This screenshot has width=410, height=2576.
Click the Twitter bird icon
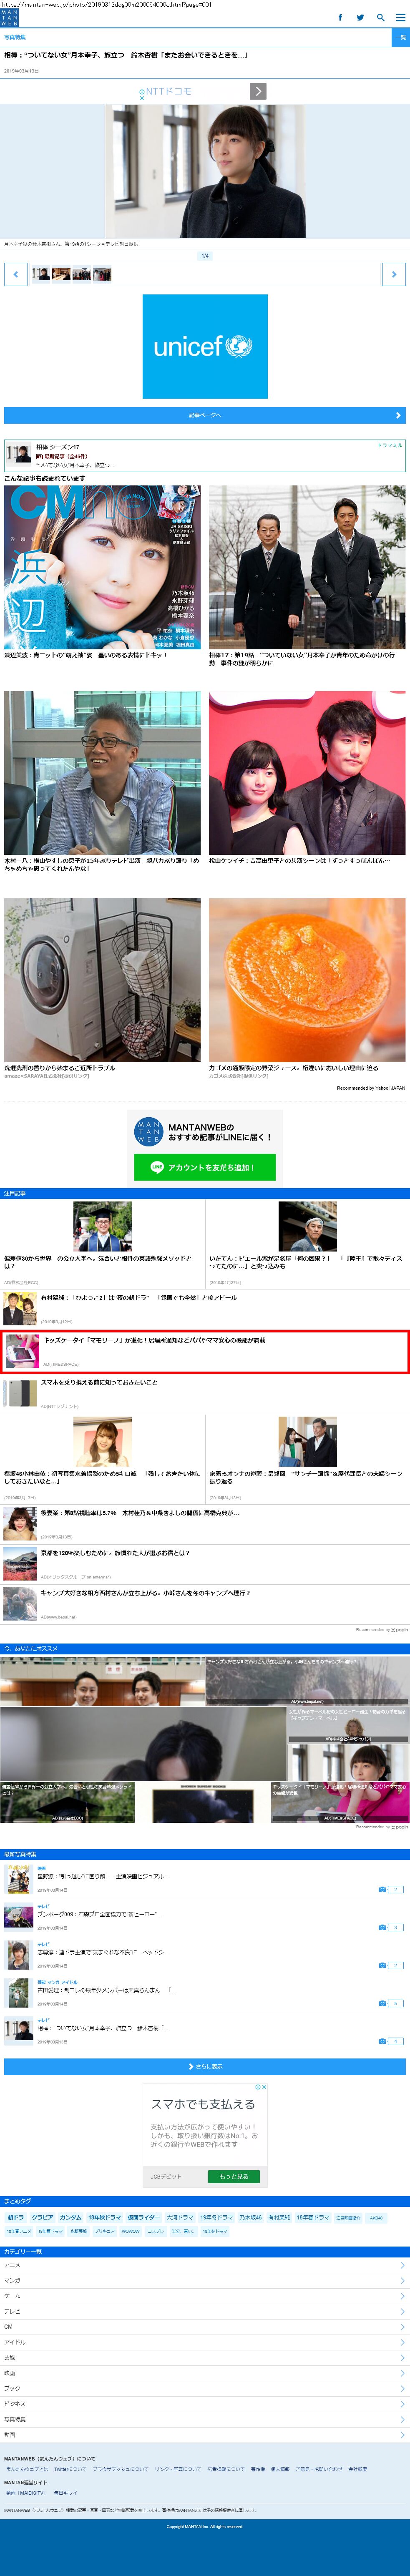(x=360, y=17)
